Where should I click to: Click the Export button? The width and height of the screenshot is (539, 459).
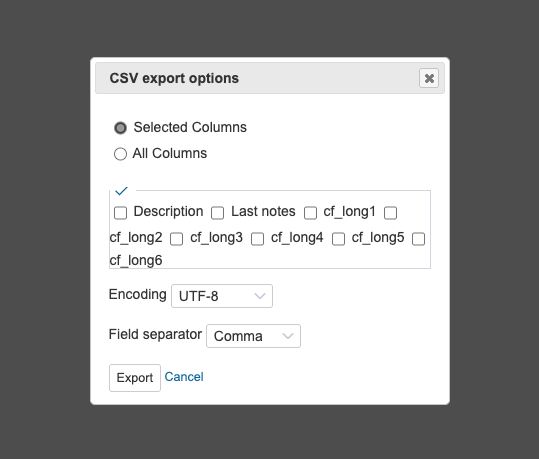tap(135, 378)
